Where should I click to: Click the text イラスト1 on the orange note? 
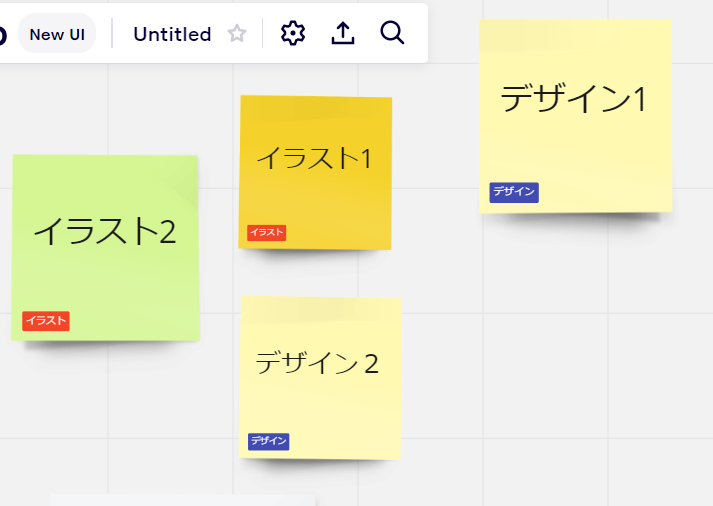[314, 158]
